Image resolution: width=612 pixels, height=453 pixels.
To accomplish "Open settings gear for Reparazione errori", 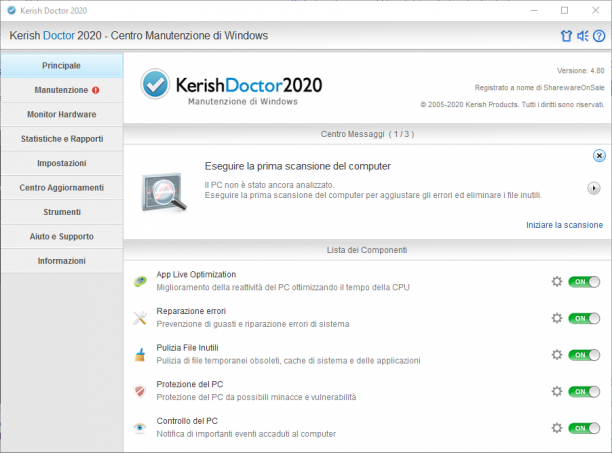I will pos(557,318).
